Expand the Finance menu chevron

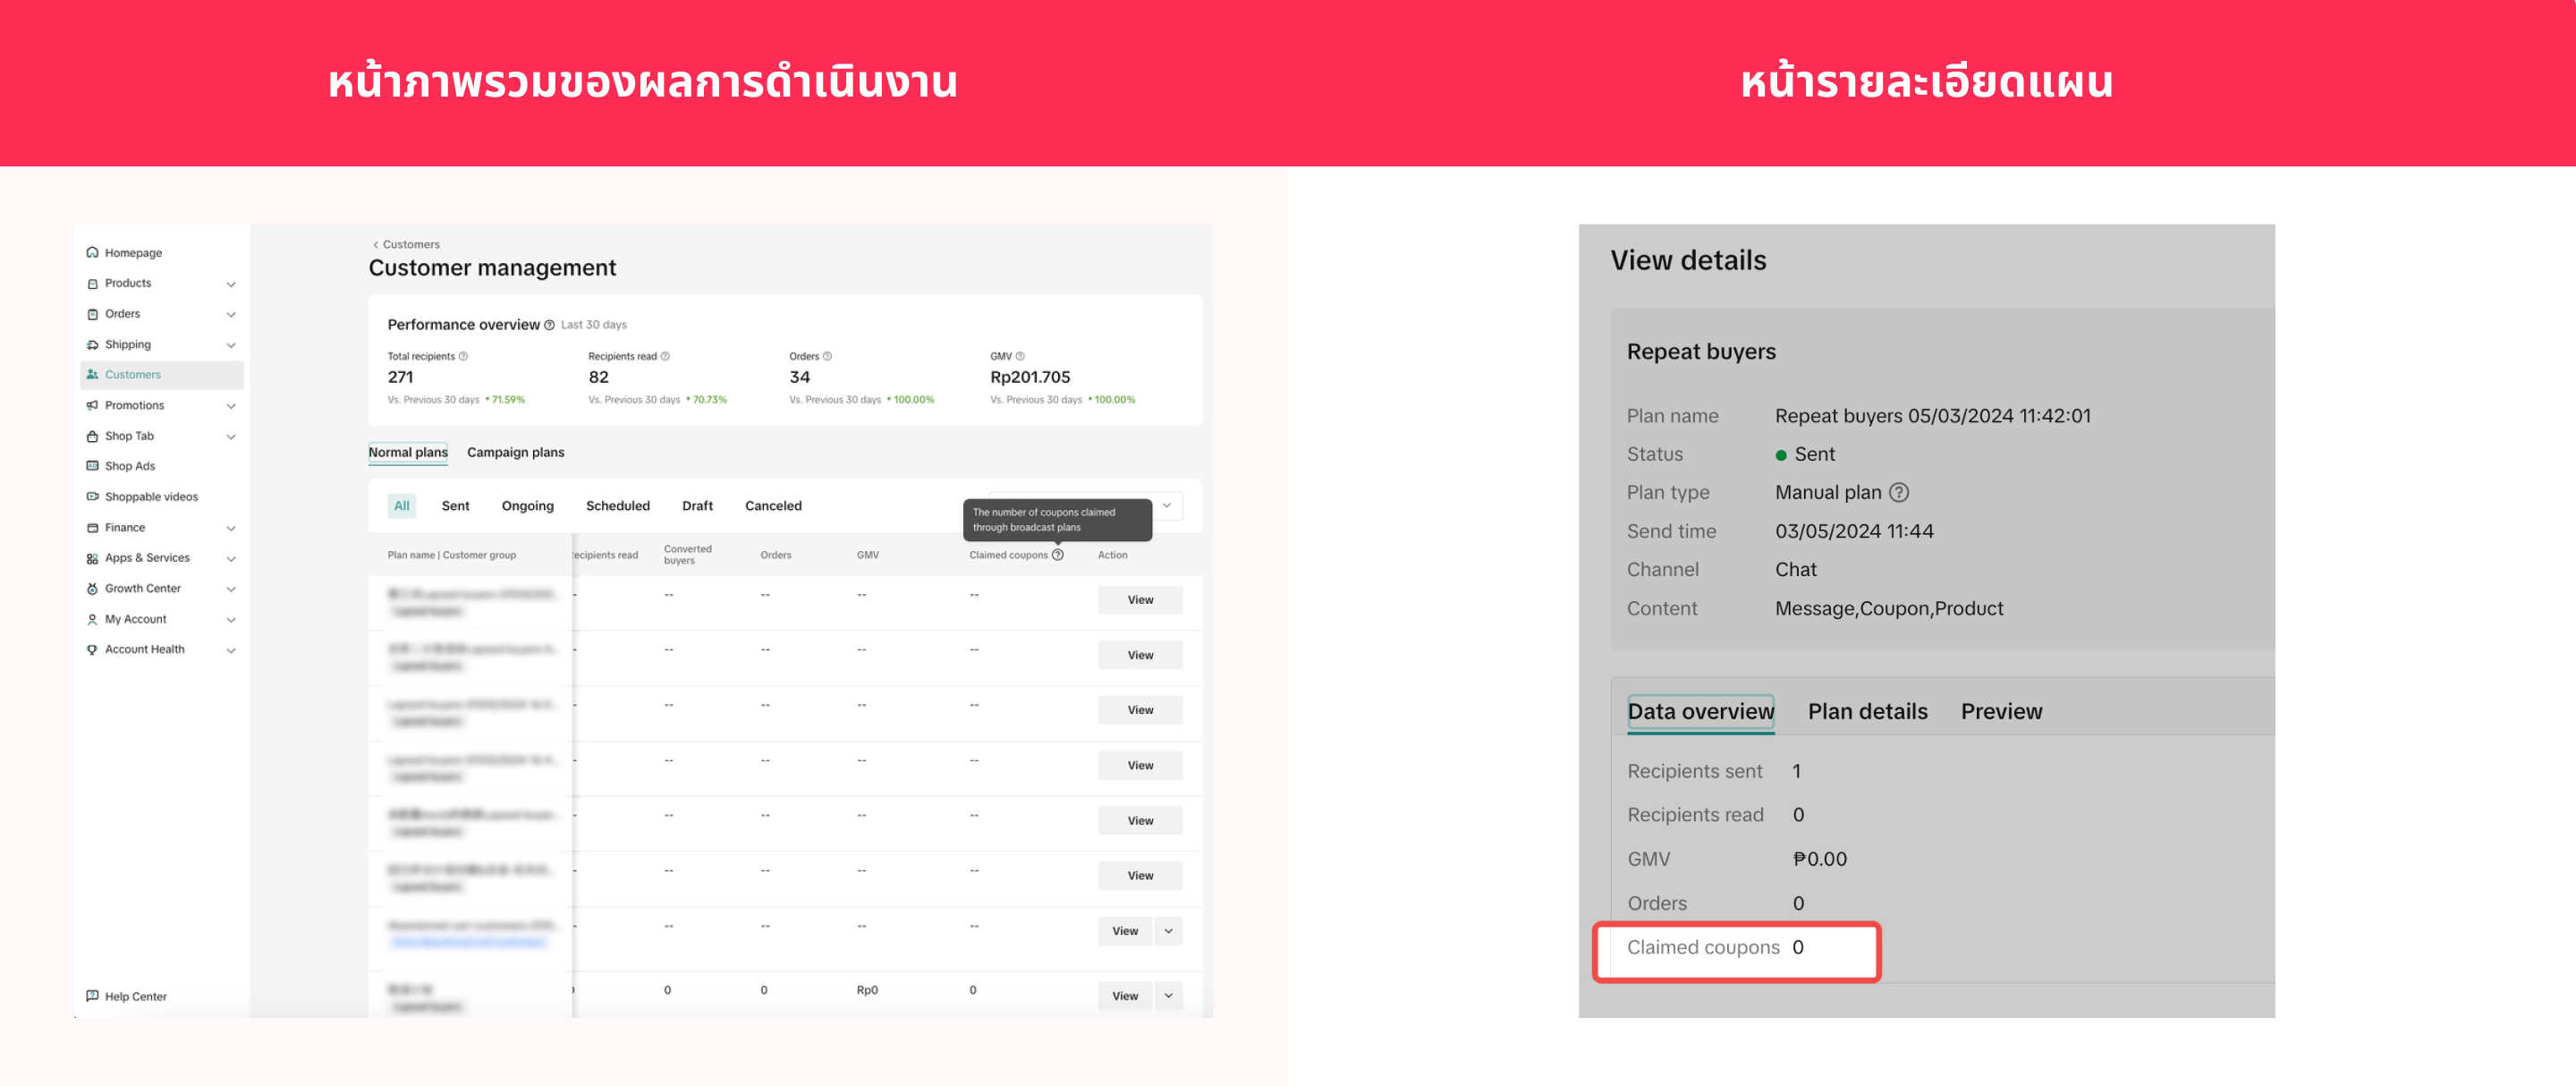(x=231, y=528)
